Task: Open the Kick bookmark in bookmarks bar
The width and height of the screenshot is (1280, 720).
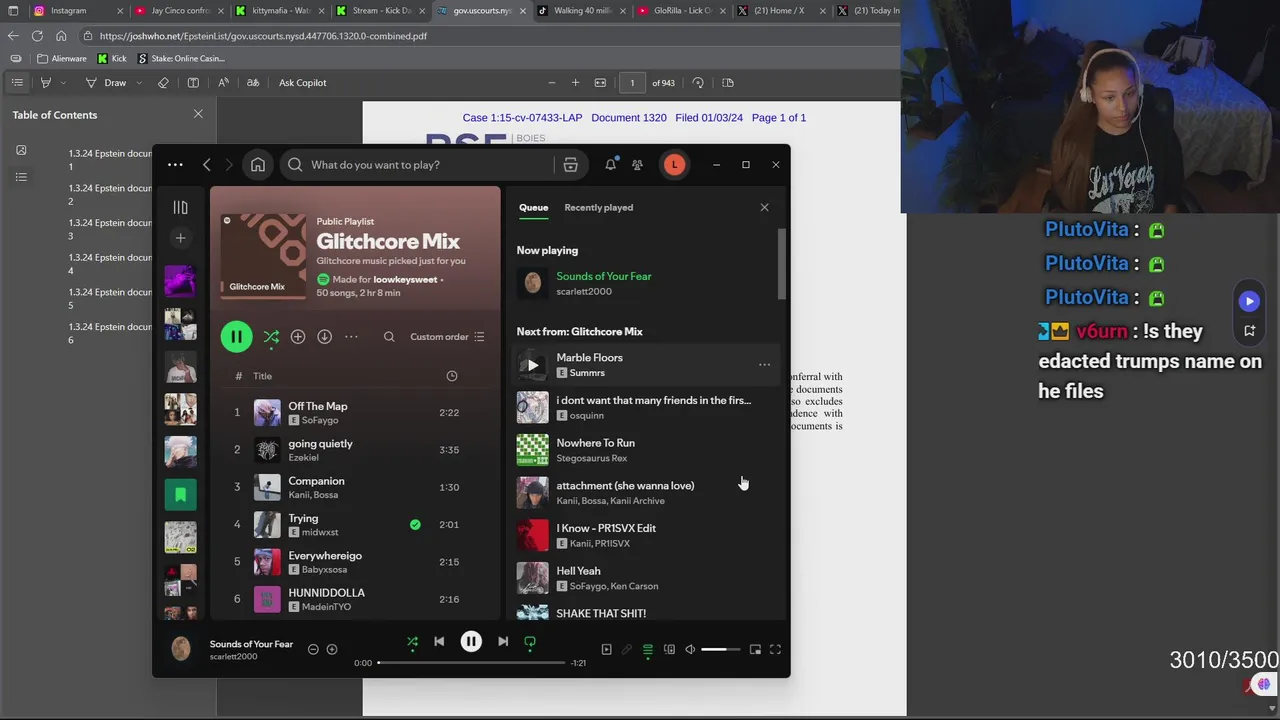Action: coord(112,59)
